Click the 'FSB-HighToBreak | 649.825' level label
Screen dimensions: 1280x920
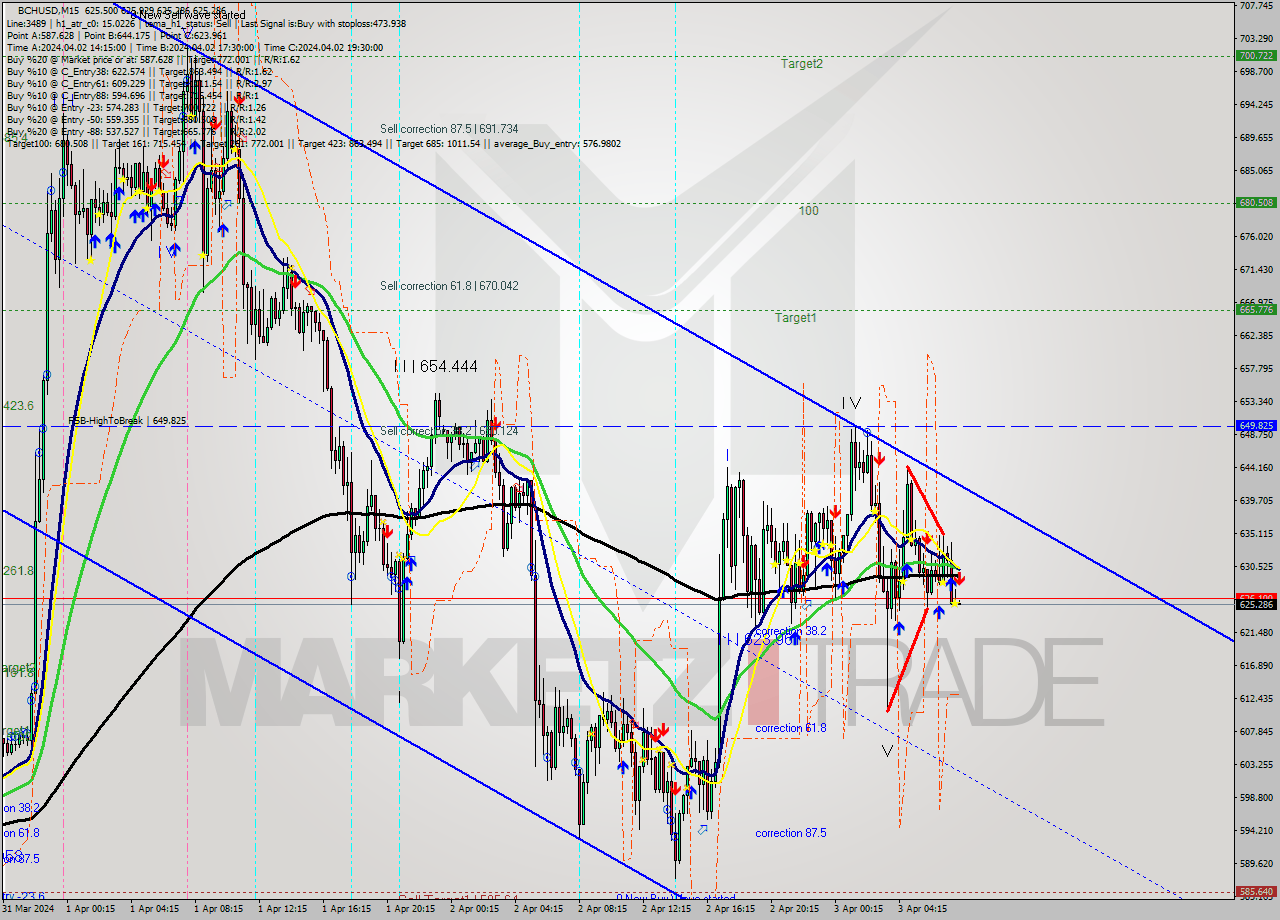[127, 421]
